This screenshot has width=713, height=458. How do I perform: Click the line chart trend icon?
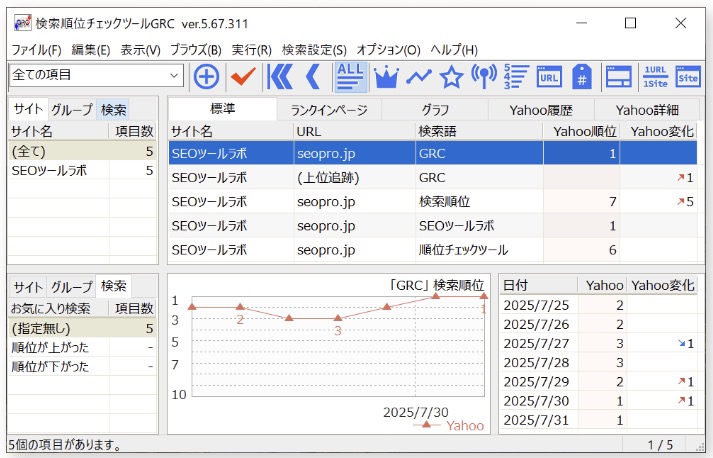[x=418, y=76]
